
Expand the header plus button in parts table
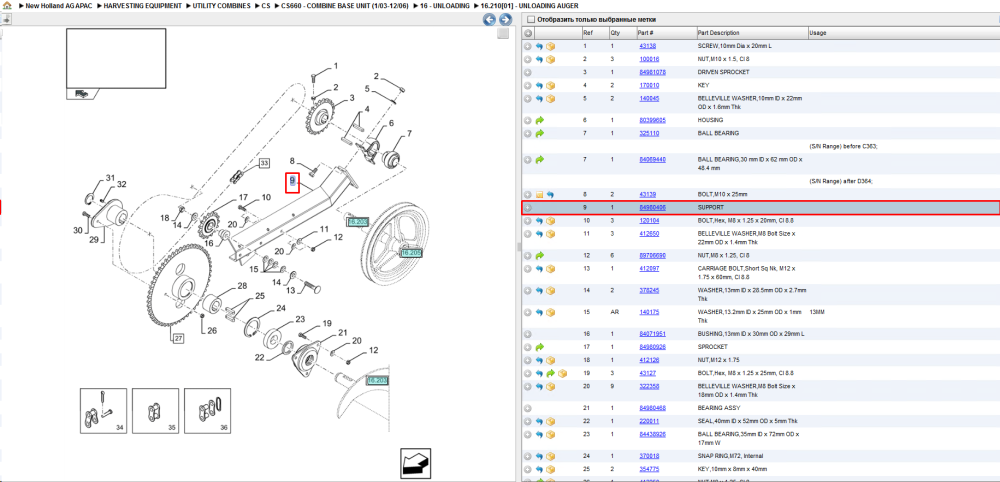click(x=528, y=33)
